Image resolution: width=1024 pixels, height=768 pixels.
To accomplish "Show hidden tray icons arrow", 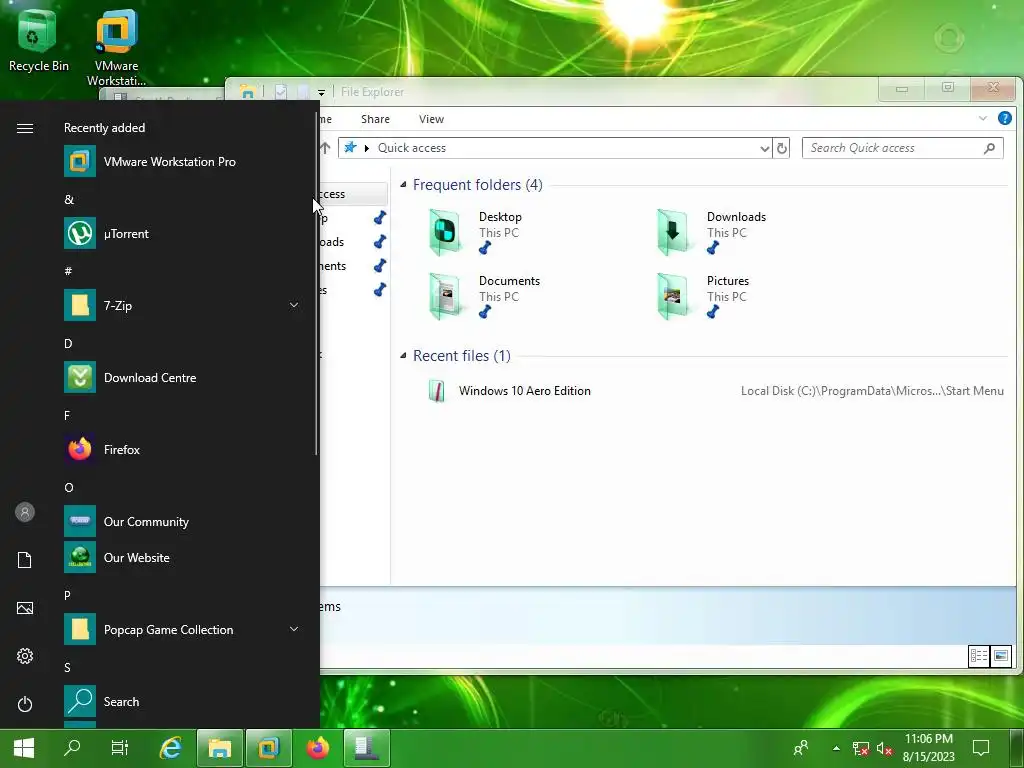I will [x=836, y=748].
